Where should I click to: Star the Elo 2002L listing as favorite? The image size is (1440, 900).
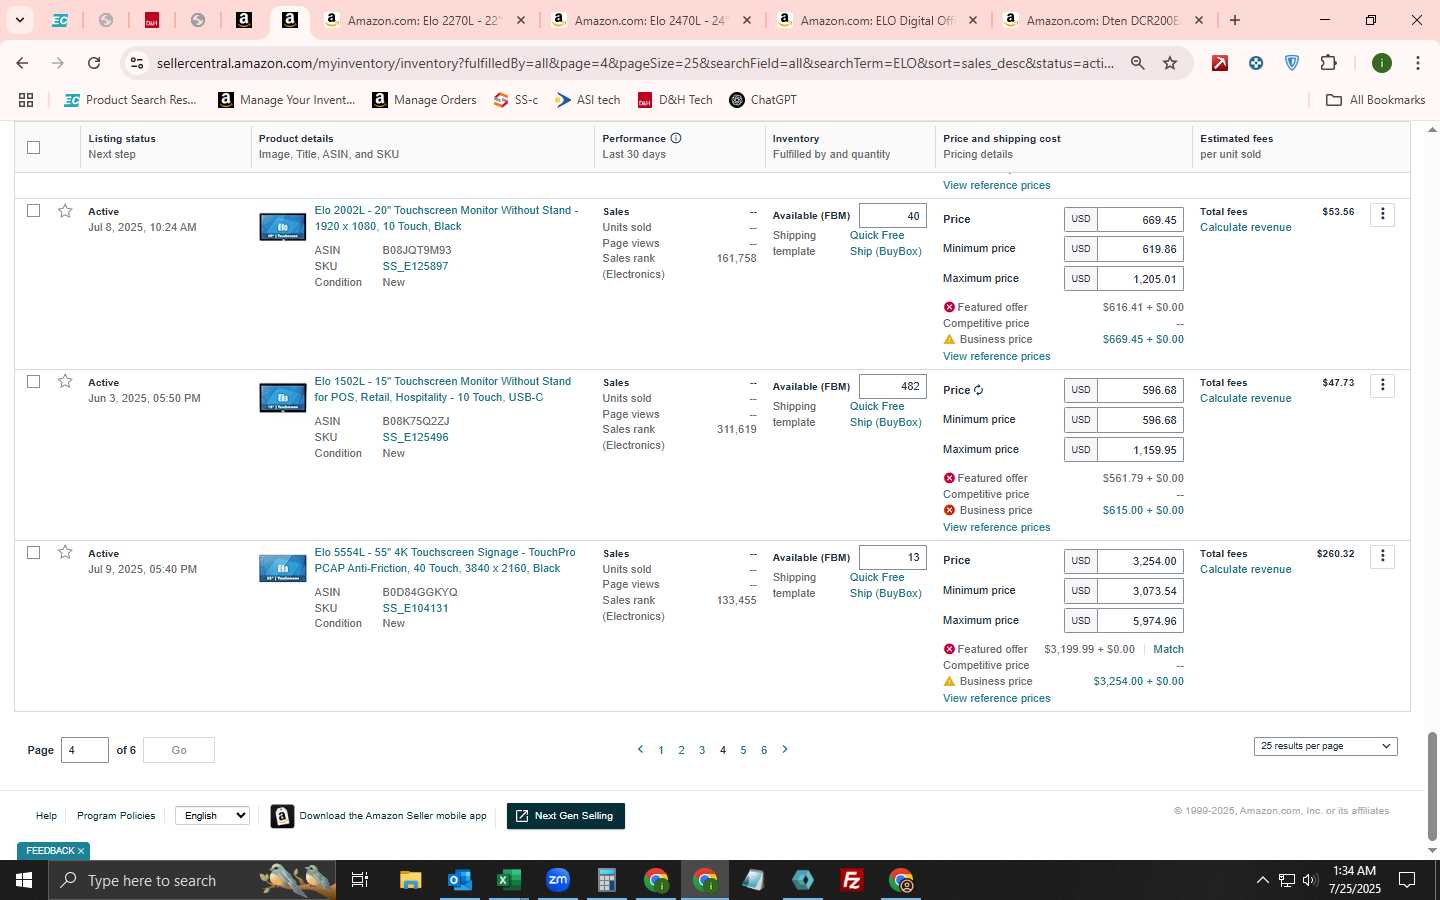click(65, 211)
